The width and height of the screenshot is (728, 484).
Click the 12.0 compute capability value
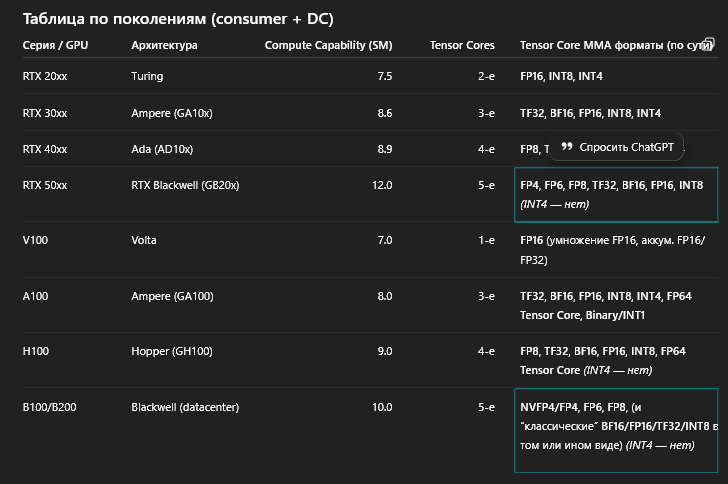[x=382, y=185]
